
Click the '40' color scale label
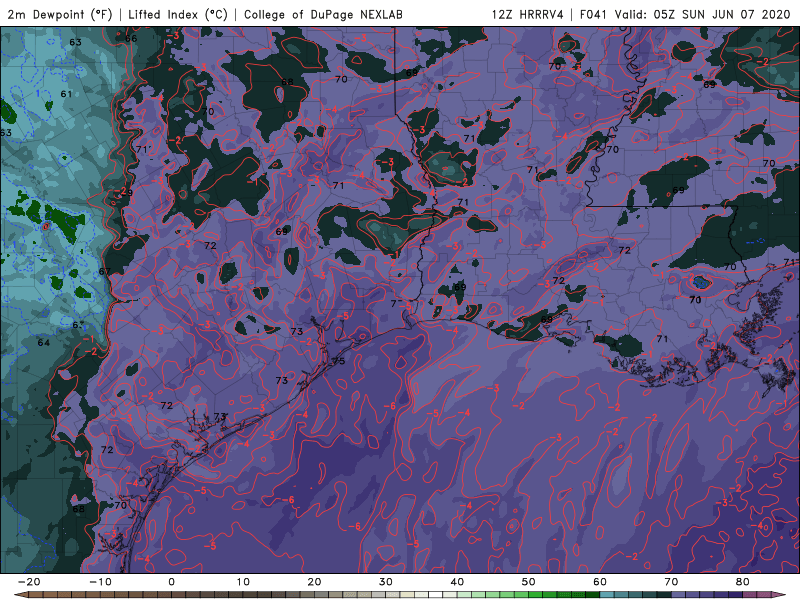click(457, 582)
